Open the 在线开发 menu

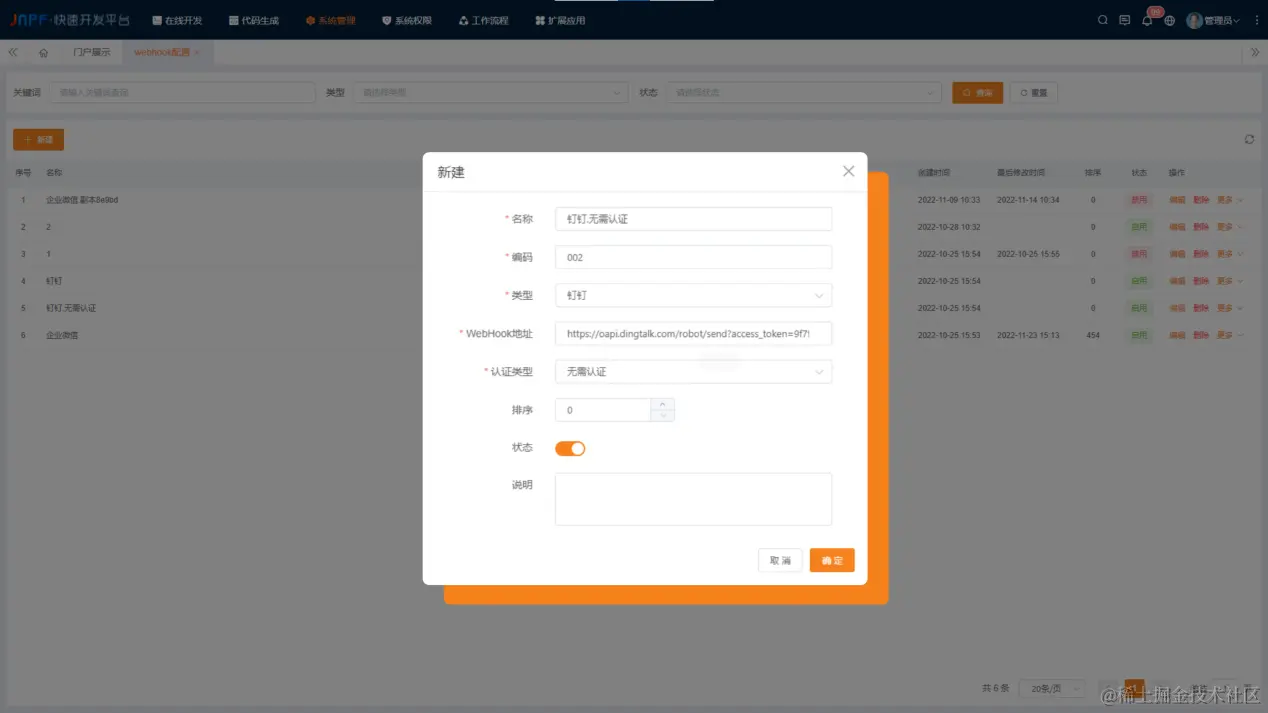[x=177, y=20]
